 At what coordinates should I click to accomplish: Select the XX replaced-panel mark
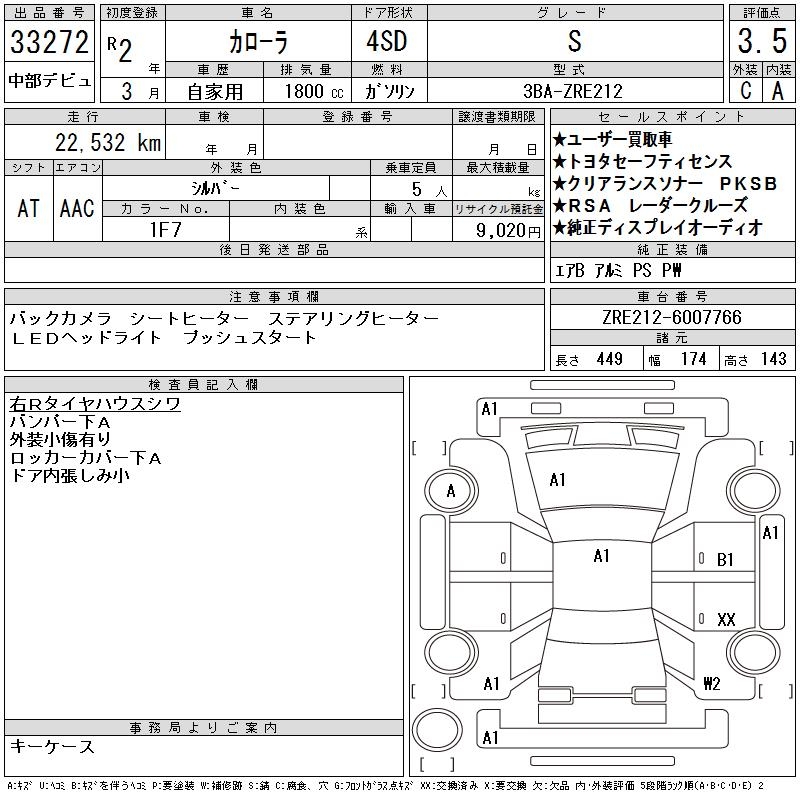[727, 620]
